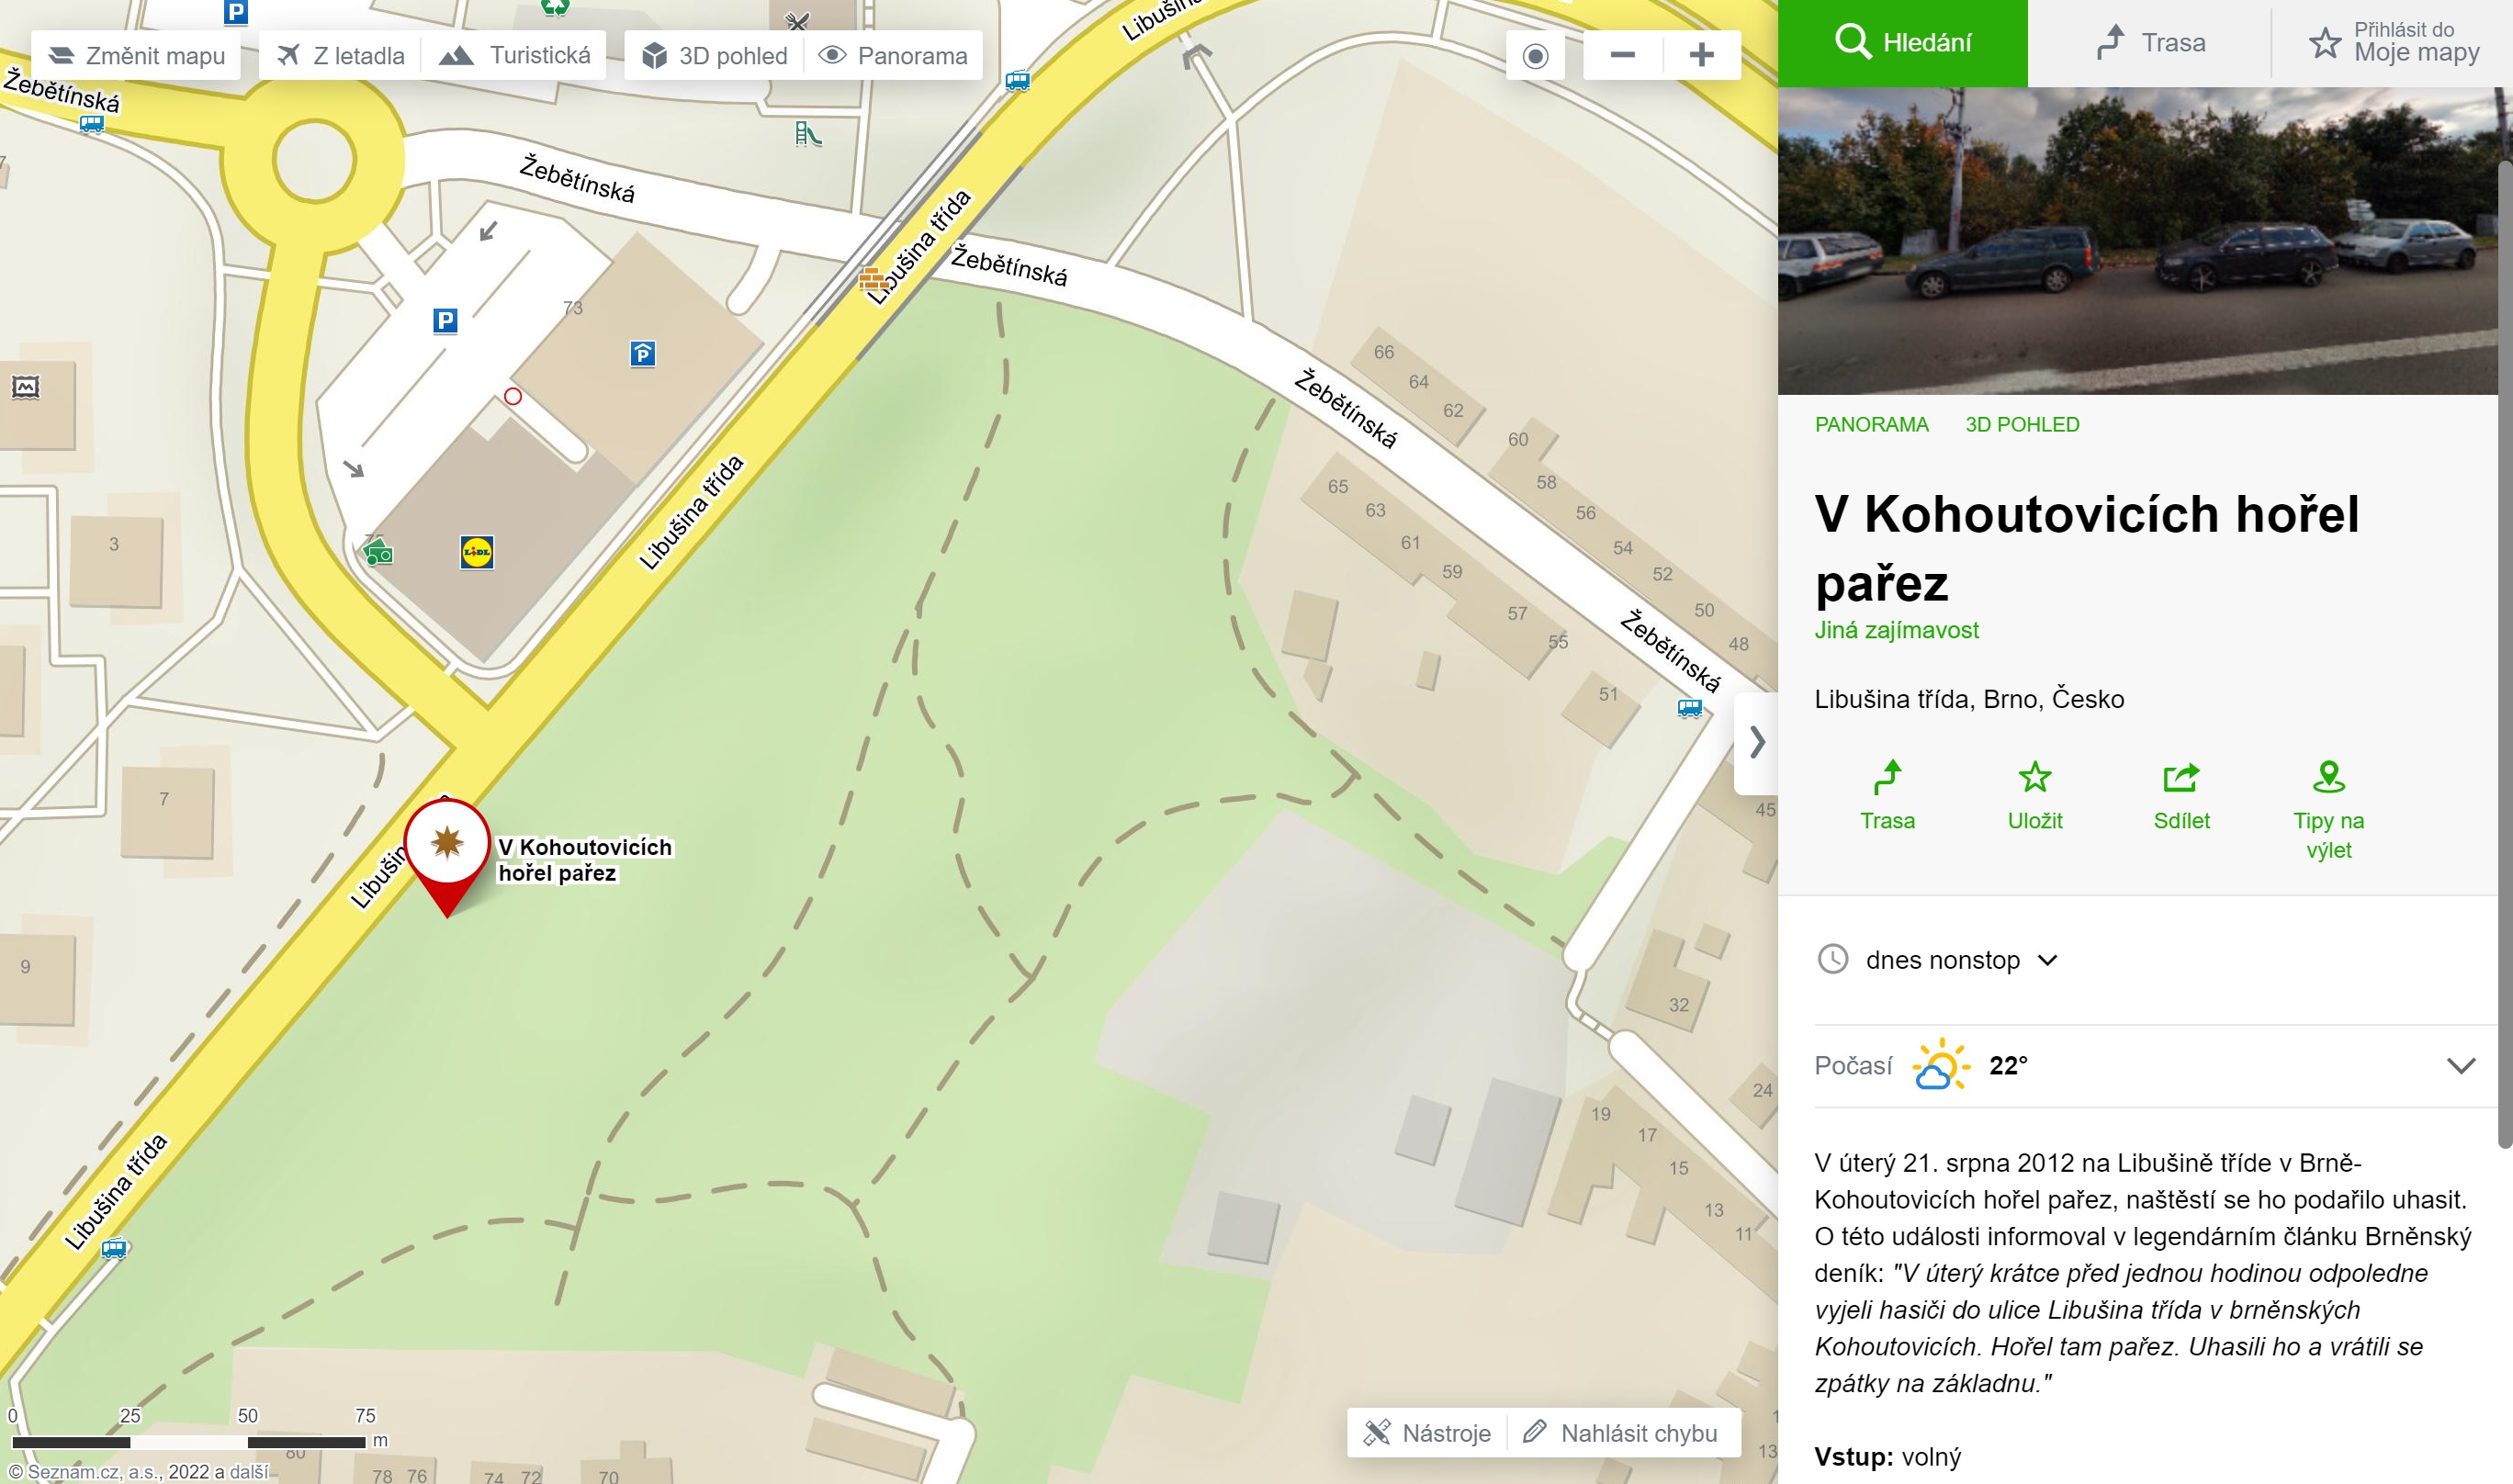2513x1484 pixels.
Task: Collapse the side panel using the chevron arrow
Action: (1757, 742)
